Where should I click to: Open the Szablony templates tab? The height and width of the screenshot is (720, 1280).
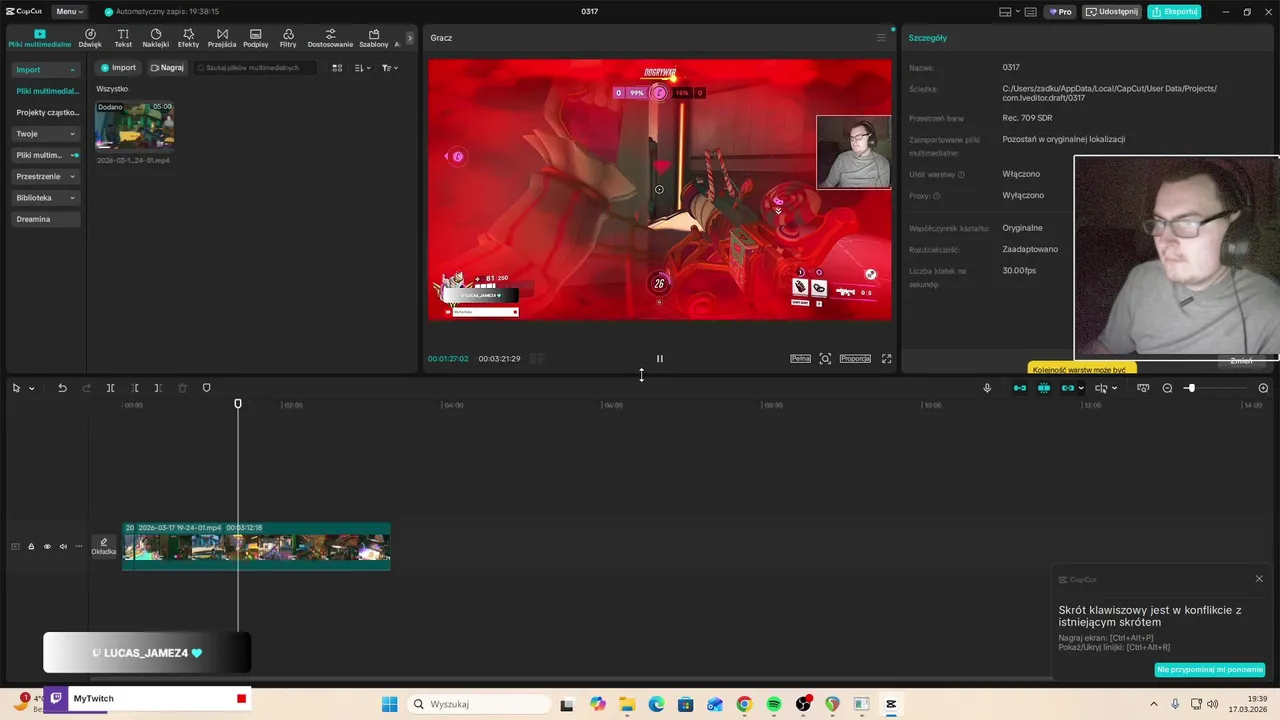tap(374, 38)
